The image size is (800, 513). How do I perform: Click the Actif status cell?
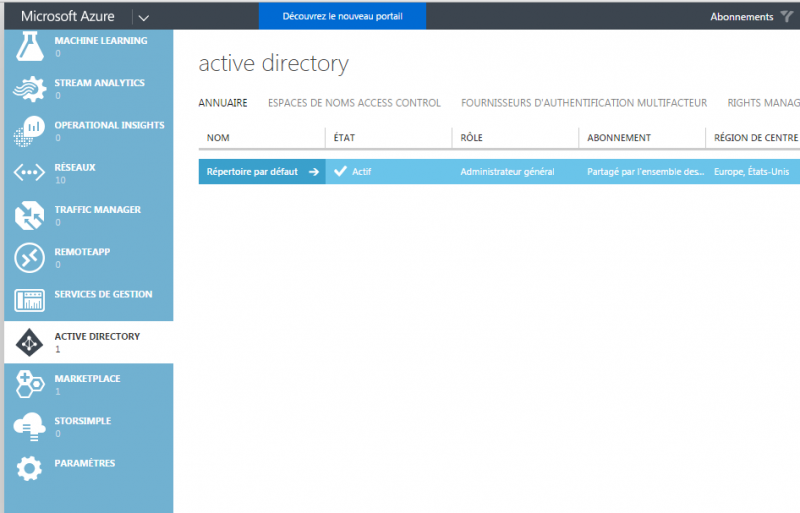pos(388,172)
